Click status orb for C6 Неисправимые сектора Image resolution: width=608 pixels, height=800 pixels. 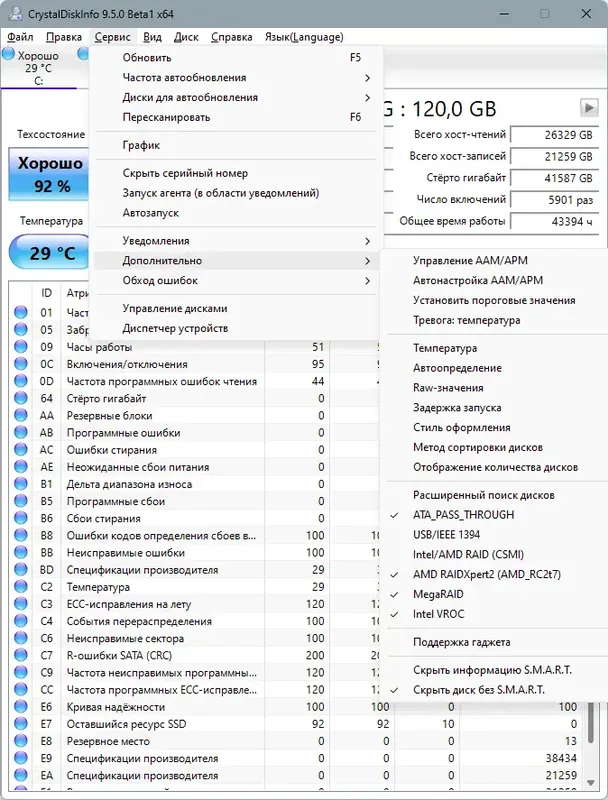pos(21,638)
